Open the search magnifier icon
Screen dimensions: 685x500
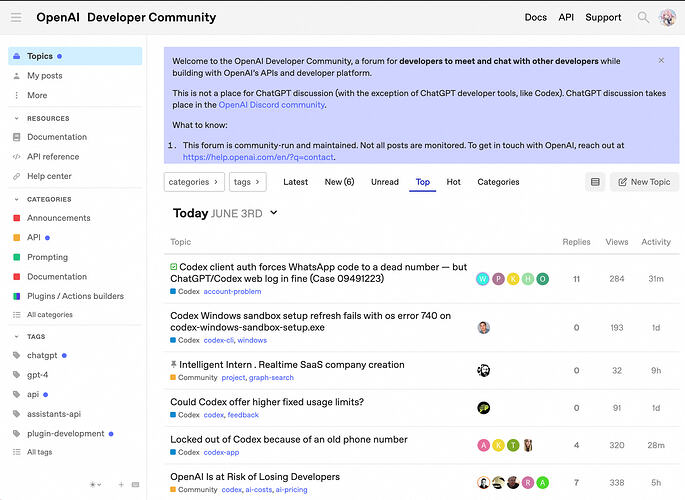coord(643,17)
